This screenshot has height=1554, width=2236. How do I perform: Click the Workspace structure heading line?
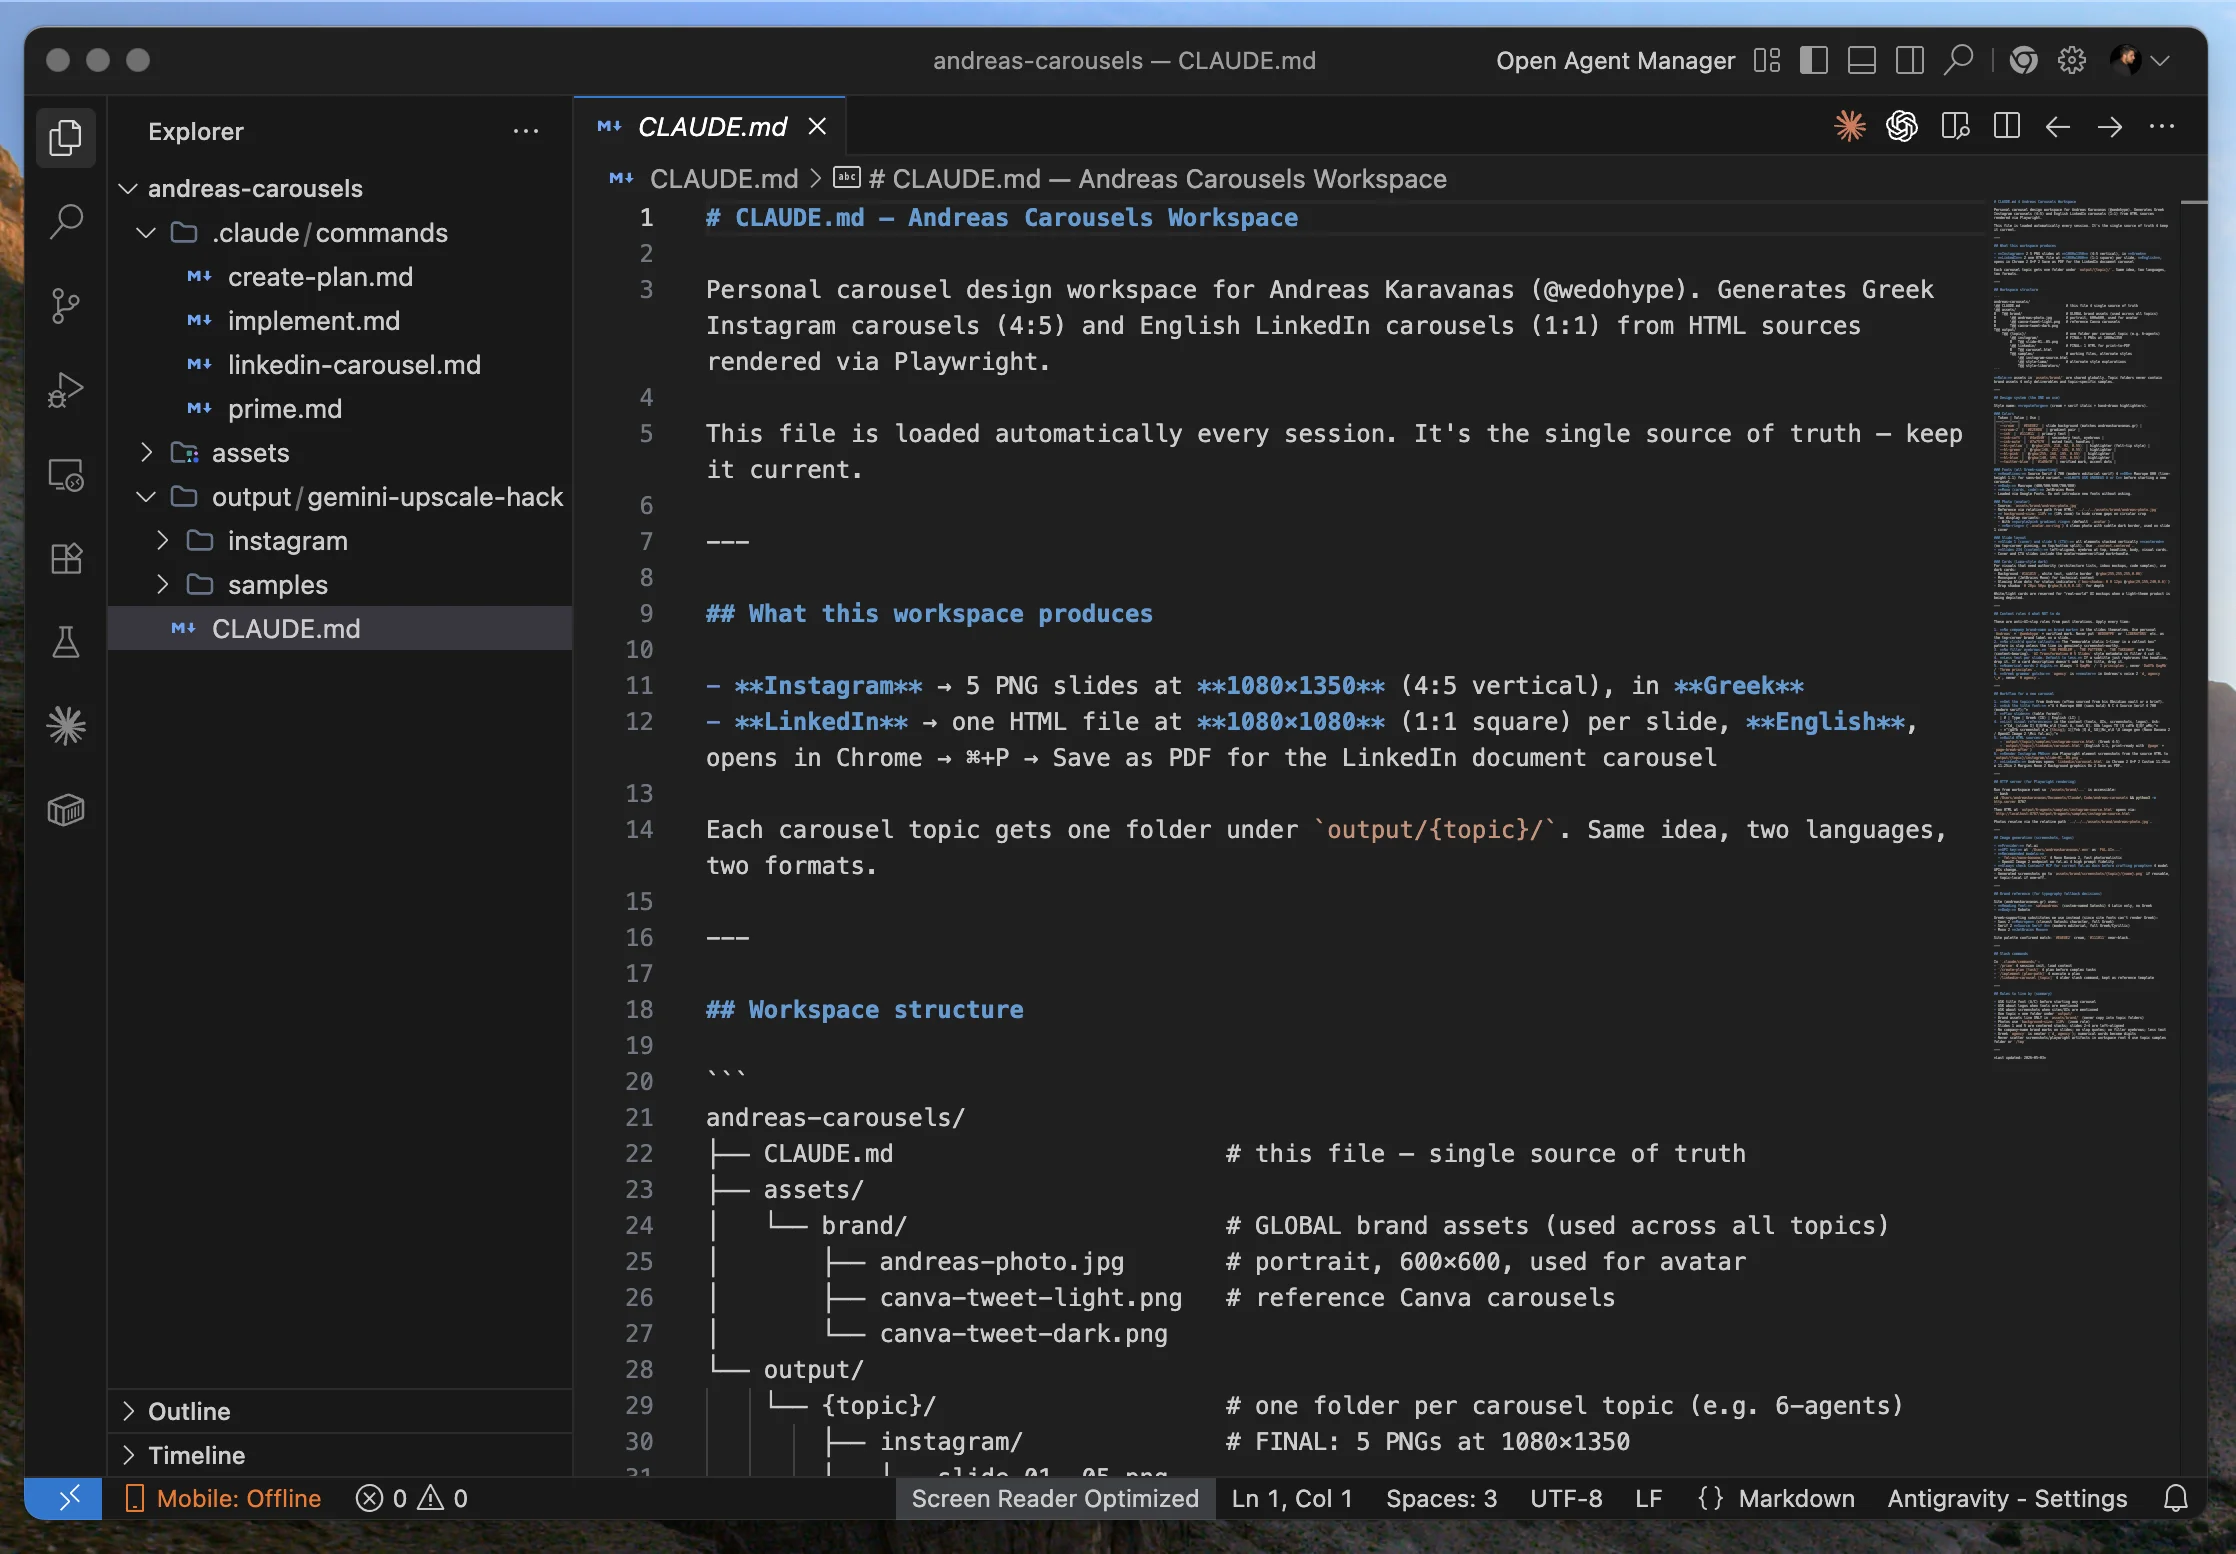[x=864, y=1009]
